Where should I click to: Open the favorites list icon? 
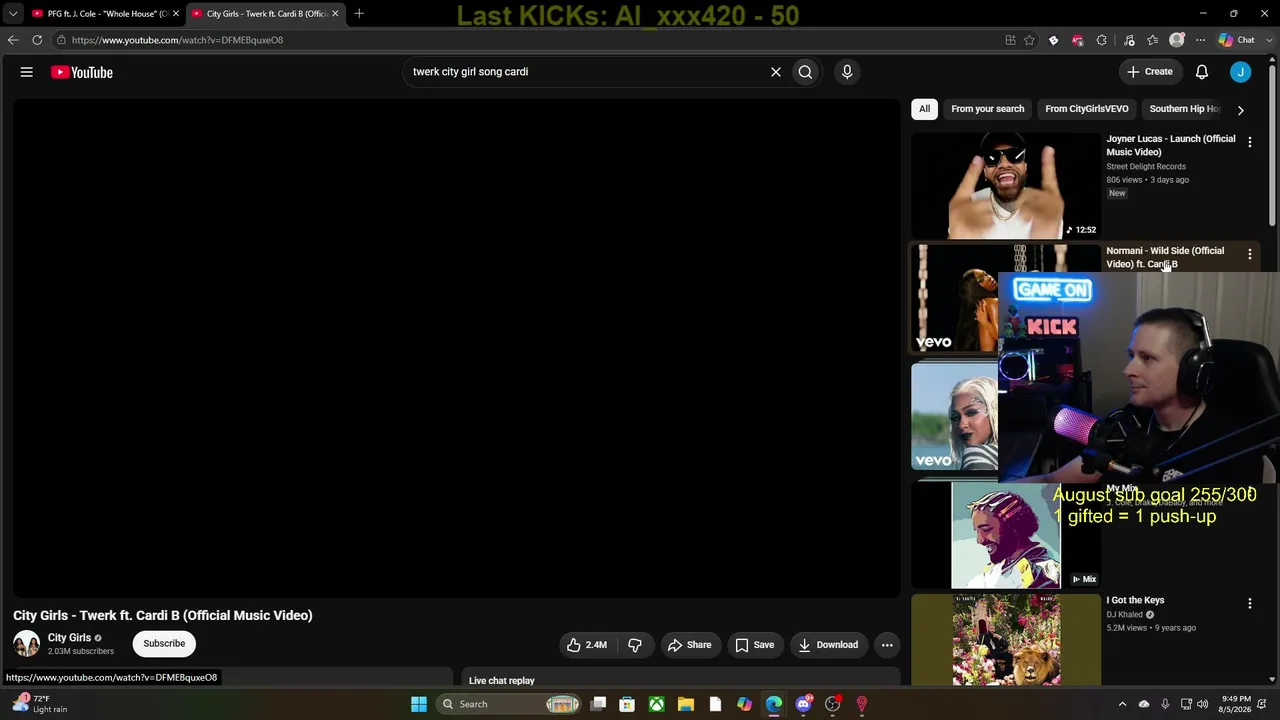(1153, 40)
